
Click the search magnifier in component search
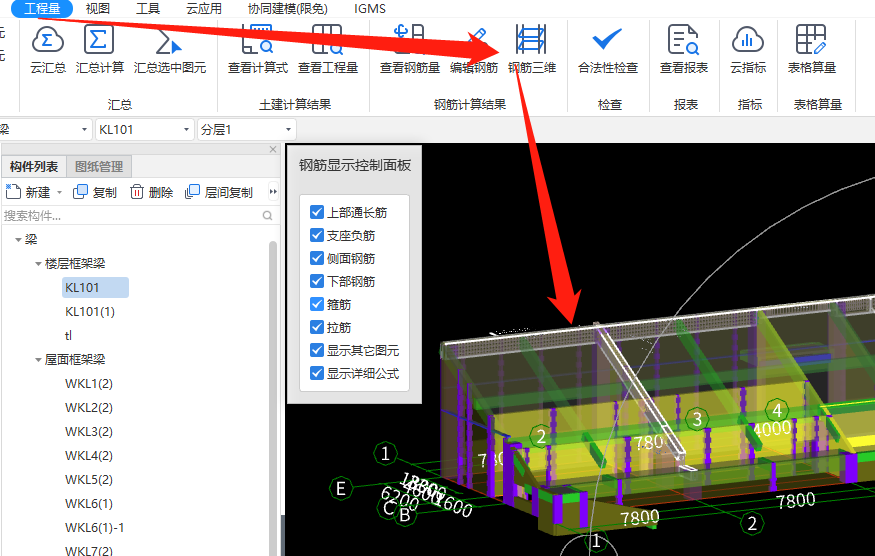coord(267,215)
